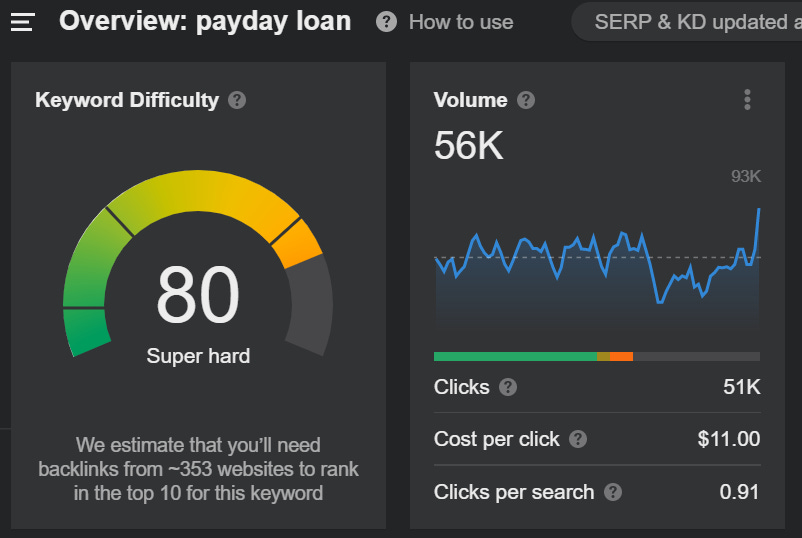Open the hamburger navigation menu
The image size is (802, 538).
[x=23, y=22]
